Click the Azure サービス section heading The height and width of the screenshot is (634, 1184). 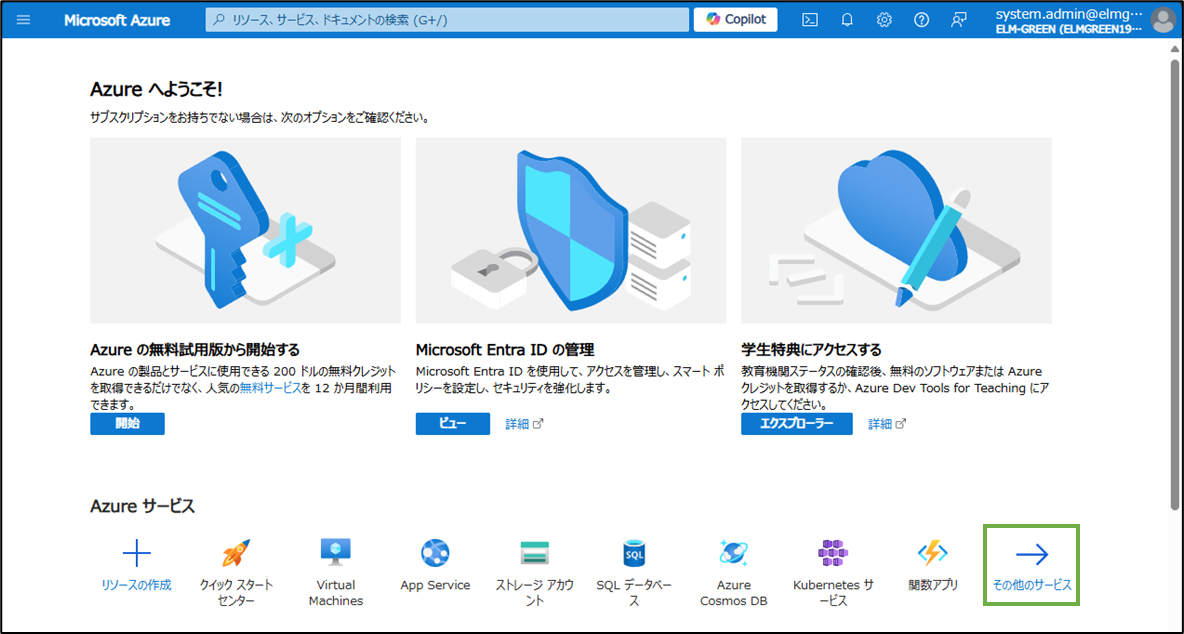(142, 506)
